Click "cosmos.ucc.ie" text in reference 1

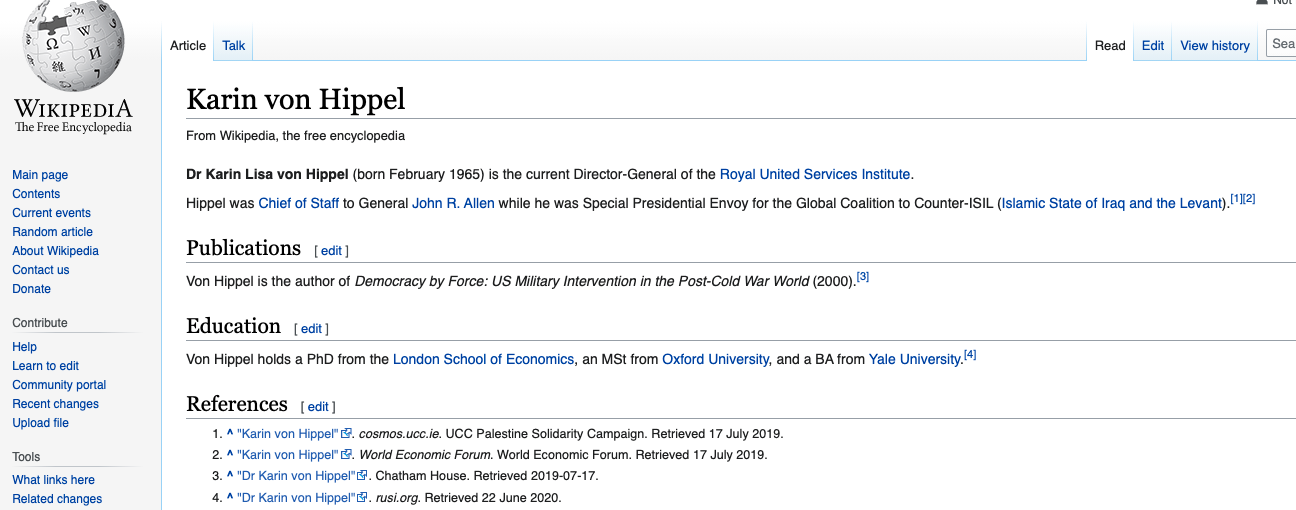400,434
